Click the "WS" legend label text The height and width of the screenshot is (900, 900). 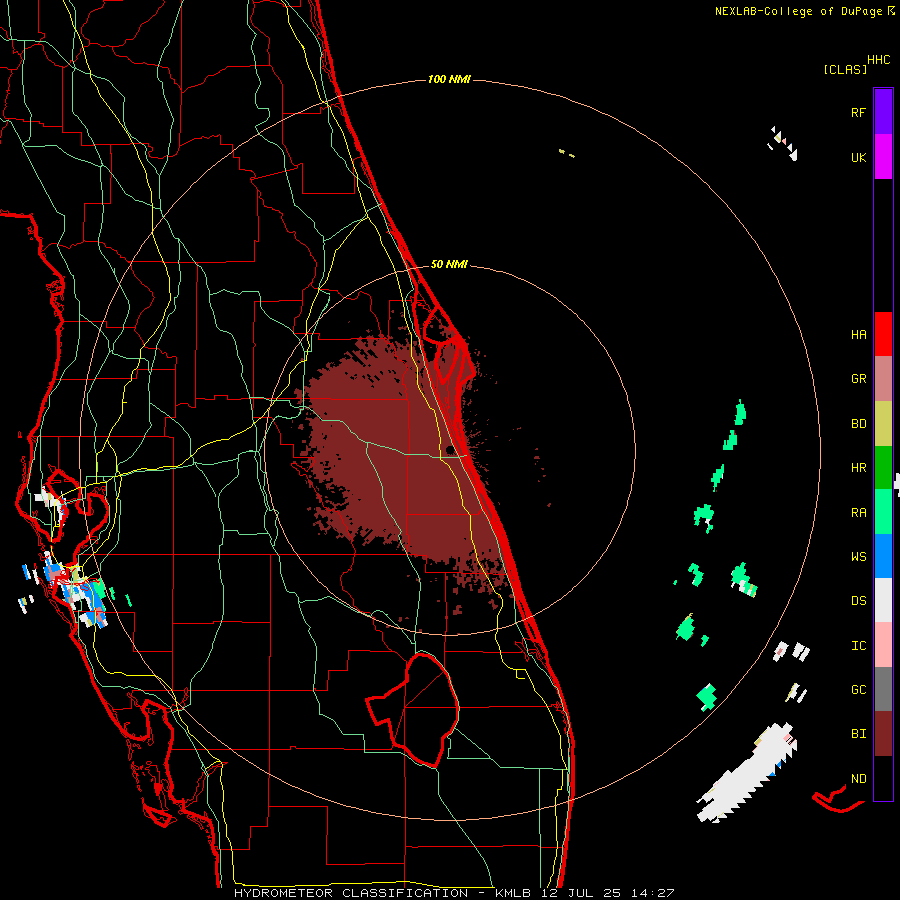pyautogui.click(x=858, y=557)
